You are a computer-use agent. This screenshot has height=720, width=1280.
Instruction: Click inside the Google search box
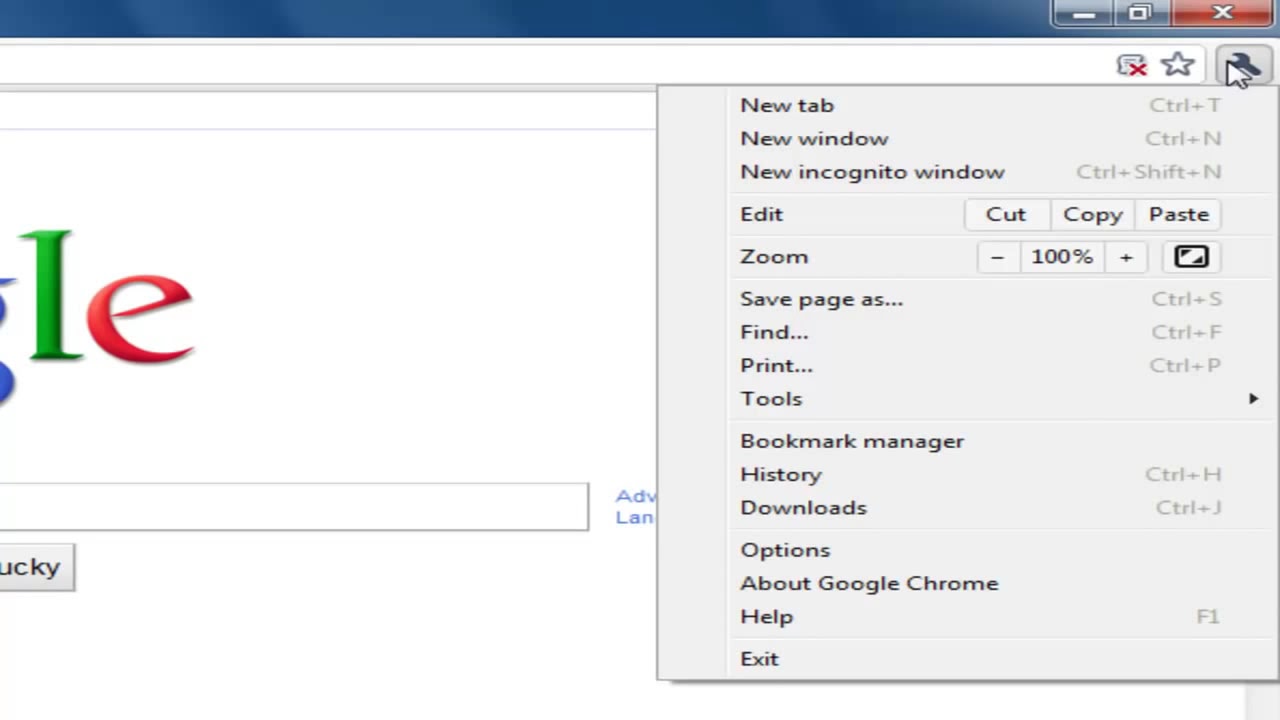point(294,507)
